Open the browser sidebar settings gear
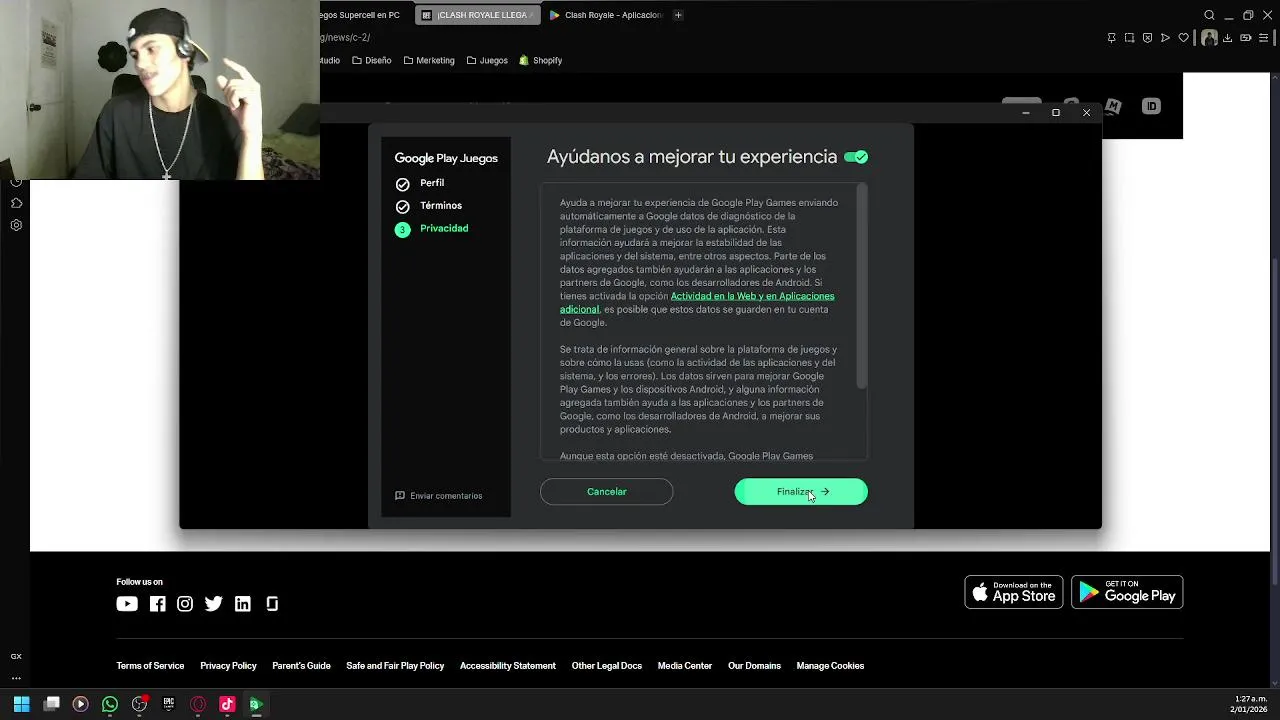 [16, 225]
